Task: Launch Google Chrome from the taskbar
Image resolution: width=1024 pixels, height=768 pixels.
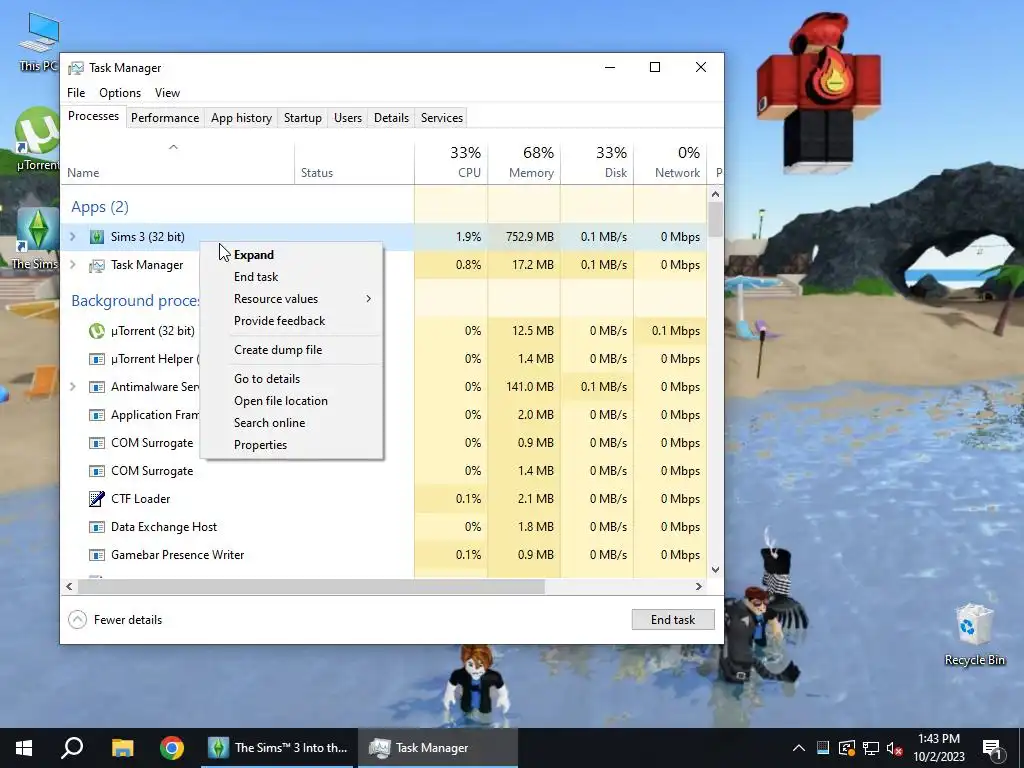Action: click(x=172, y=748)
